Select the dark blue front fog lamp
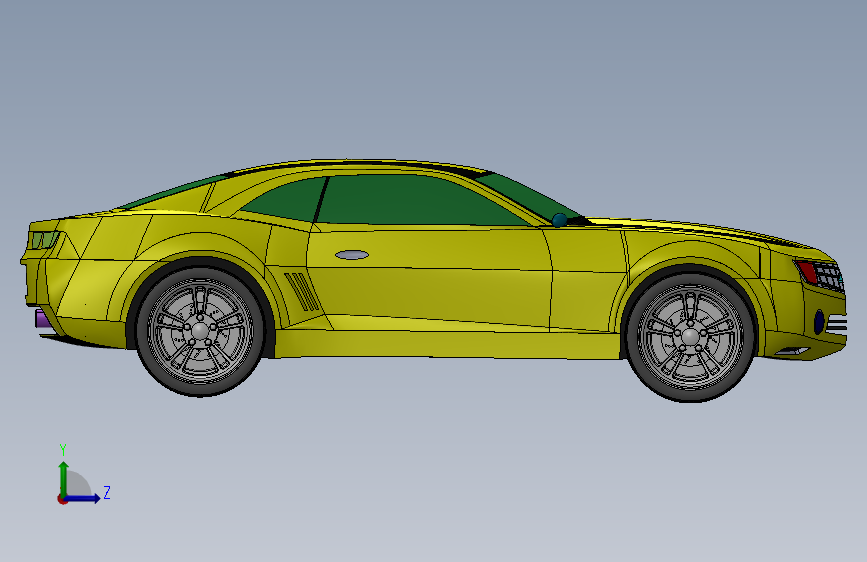 pos(819,322)
